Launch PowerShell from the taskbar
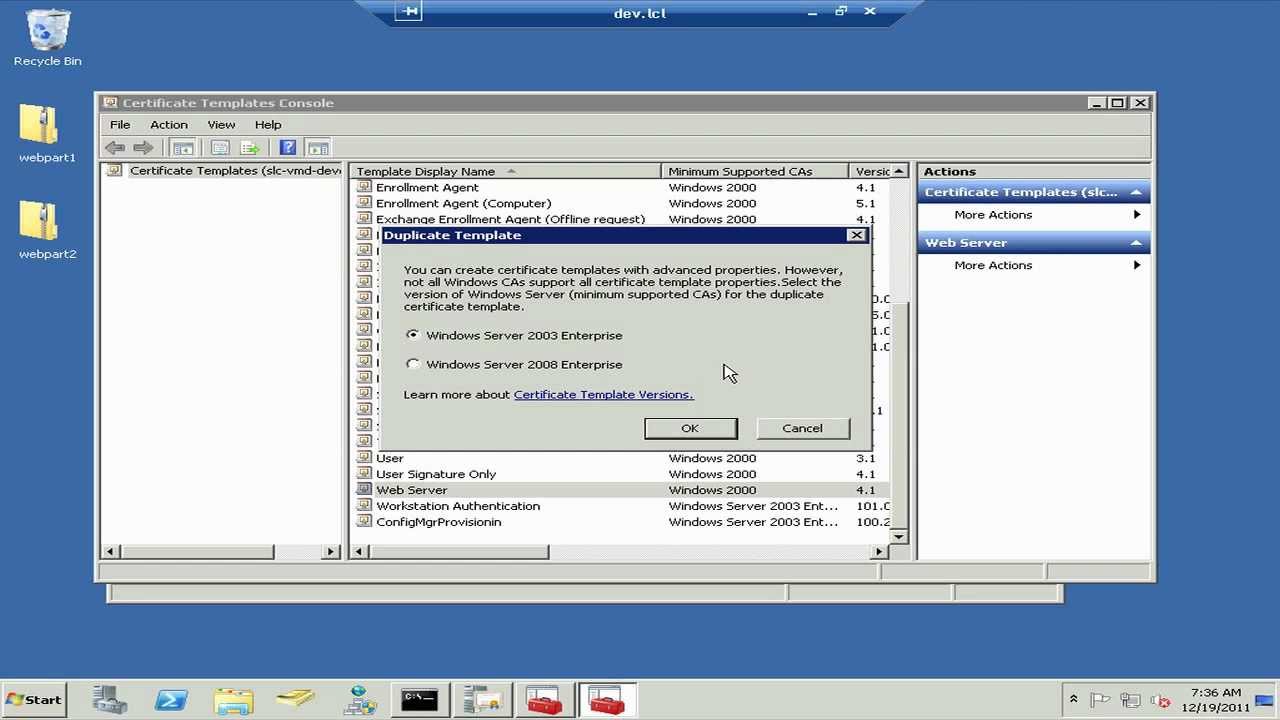The image size is (1280, 720). click(x=171, y=700)
